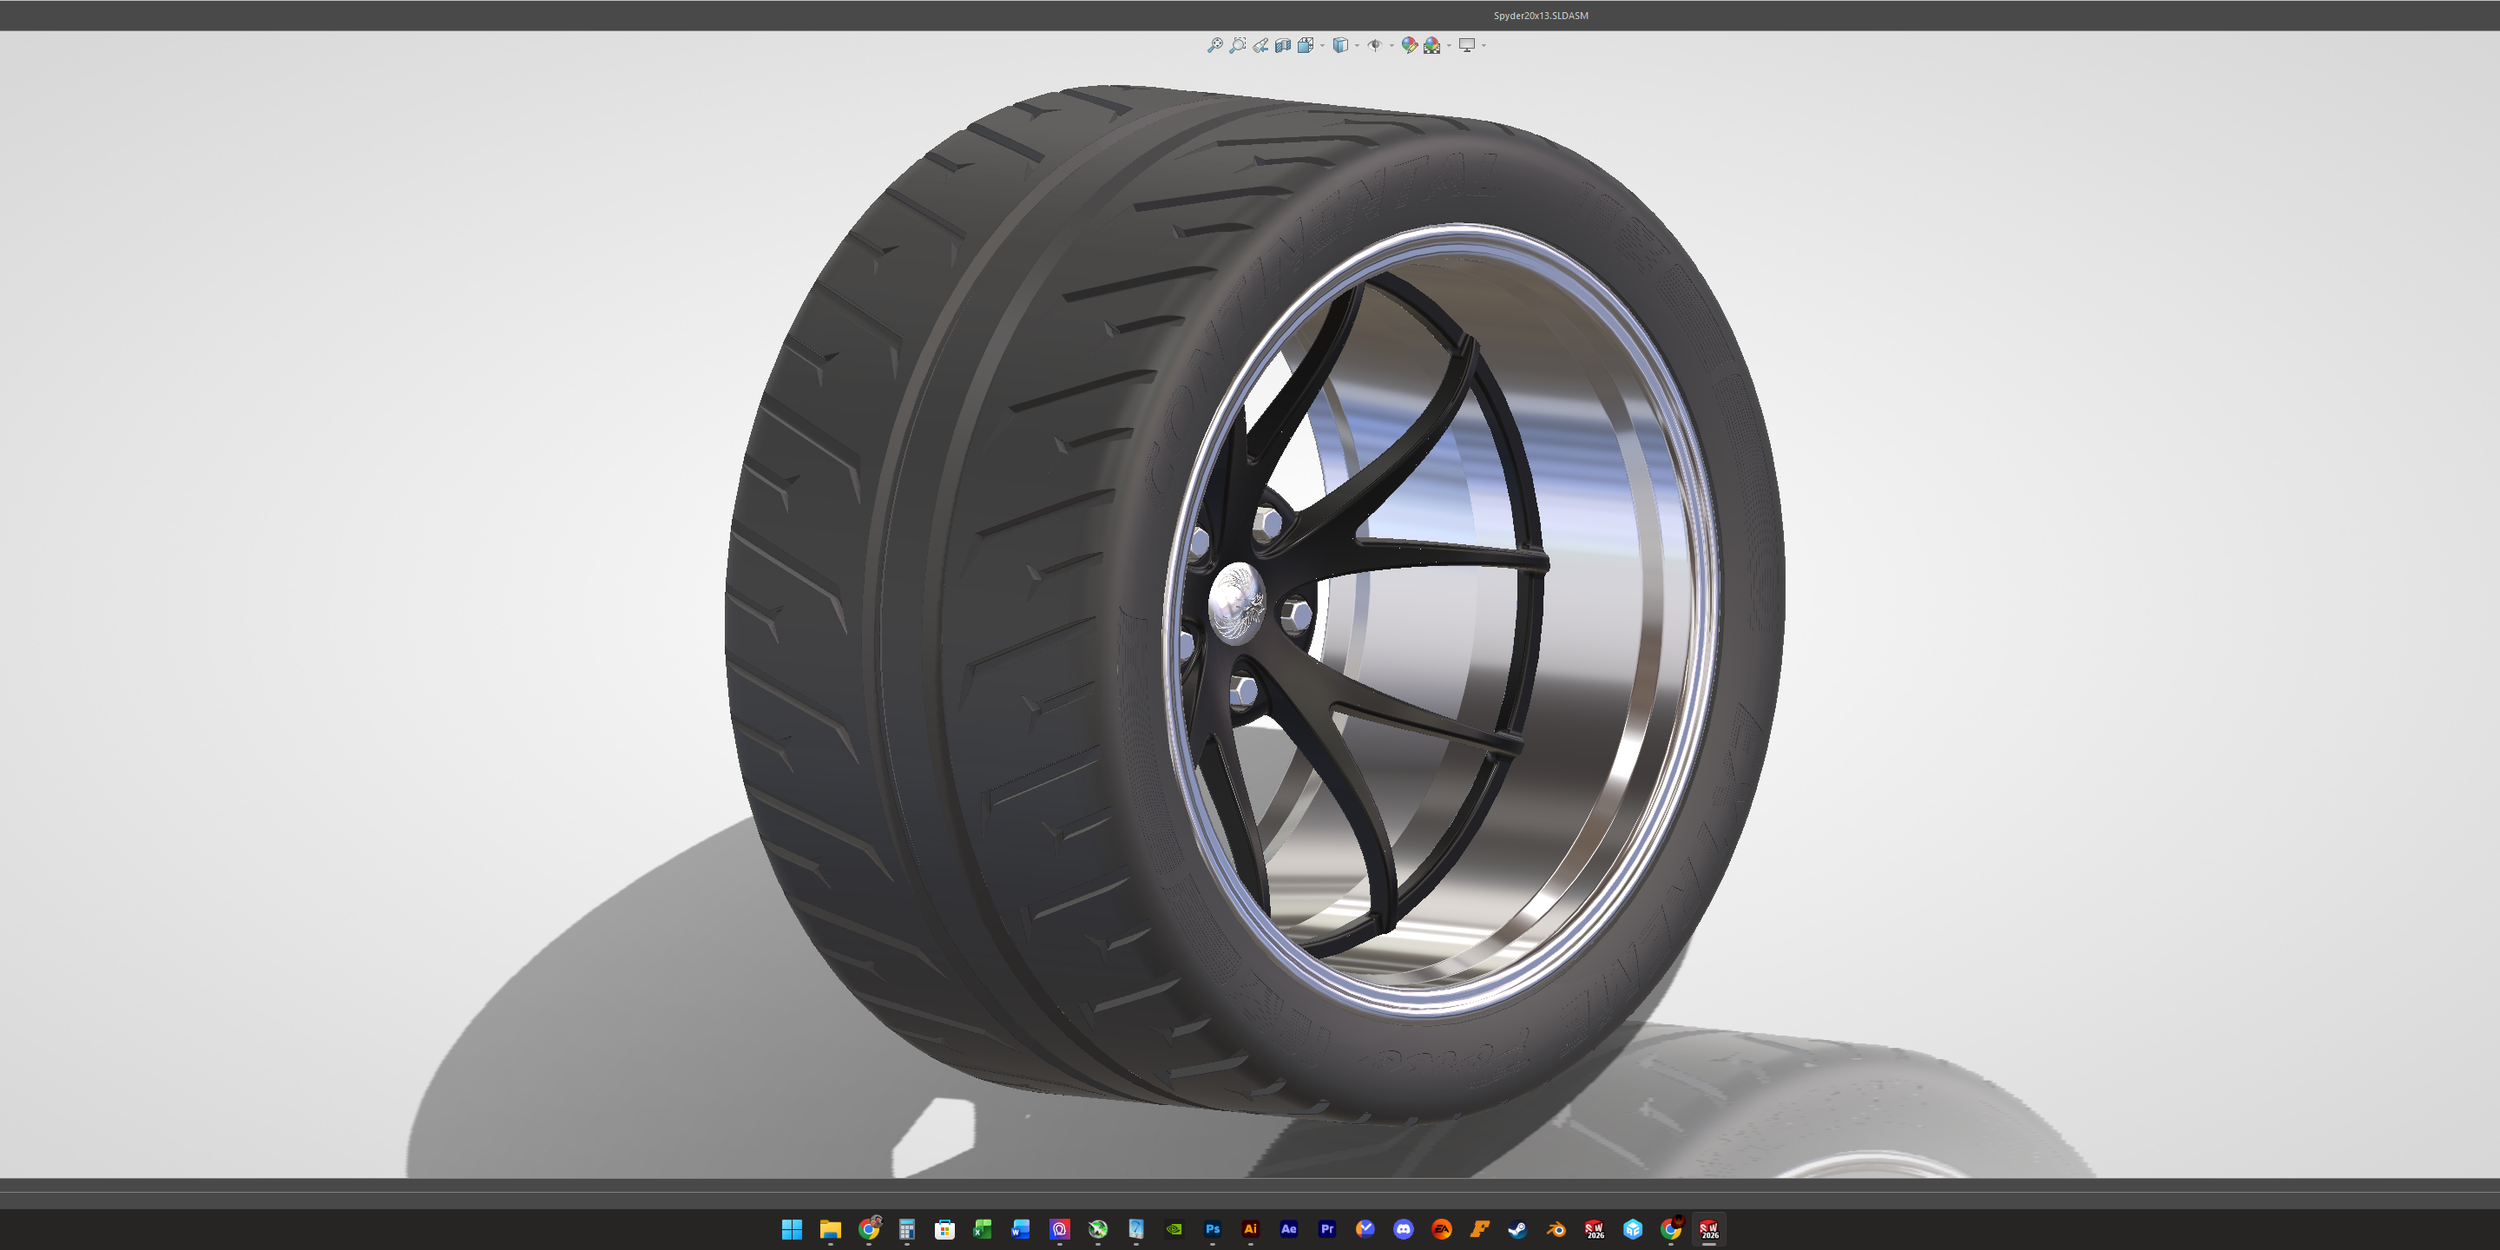Open Steam from the taskbar
Screen dimensions: 2500x1250
click(x=1518, y=1229)
